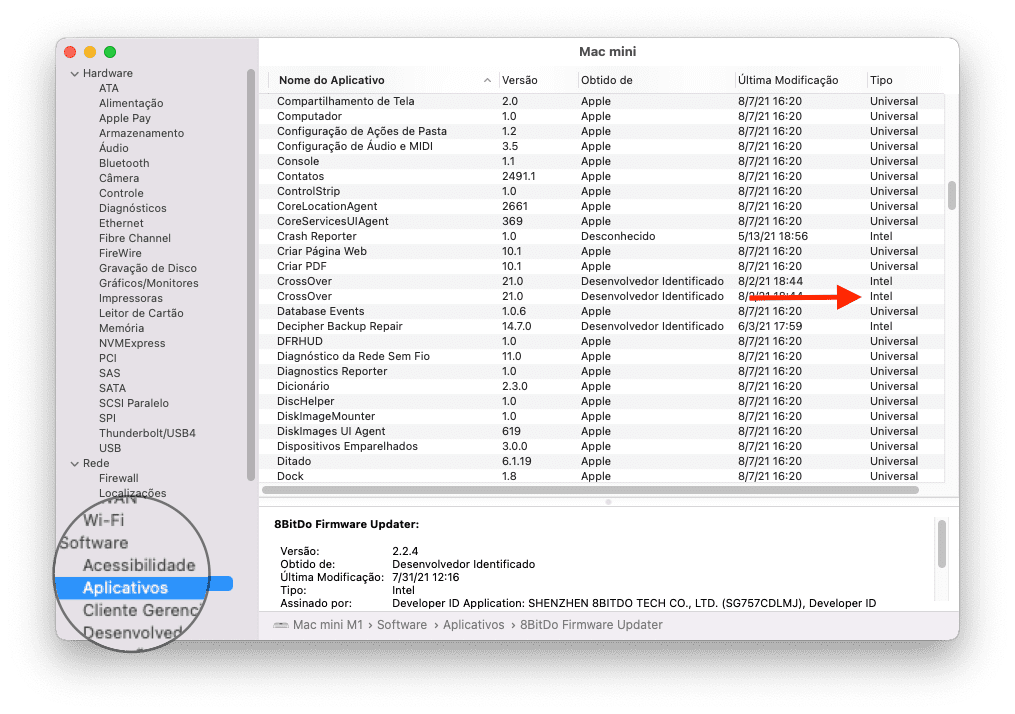
Task: Open Gravação de Disco in sidebar
Action: [148, 268]
